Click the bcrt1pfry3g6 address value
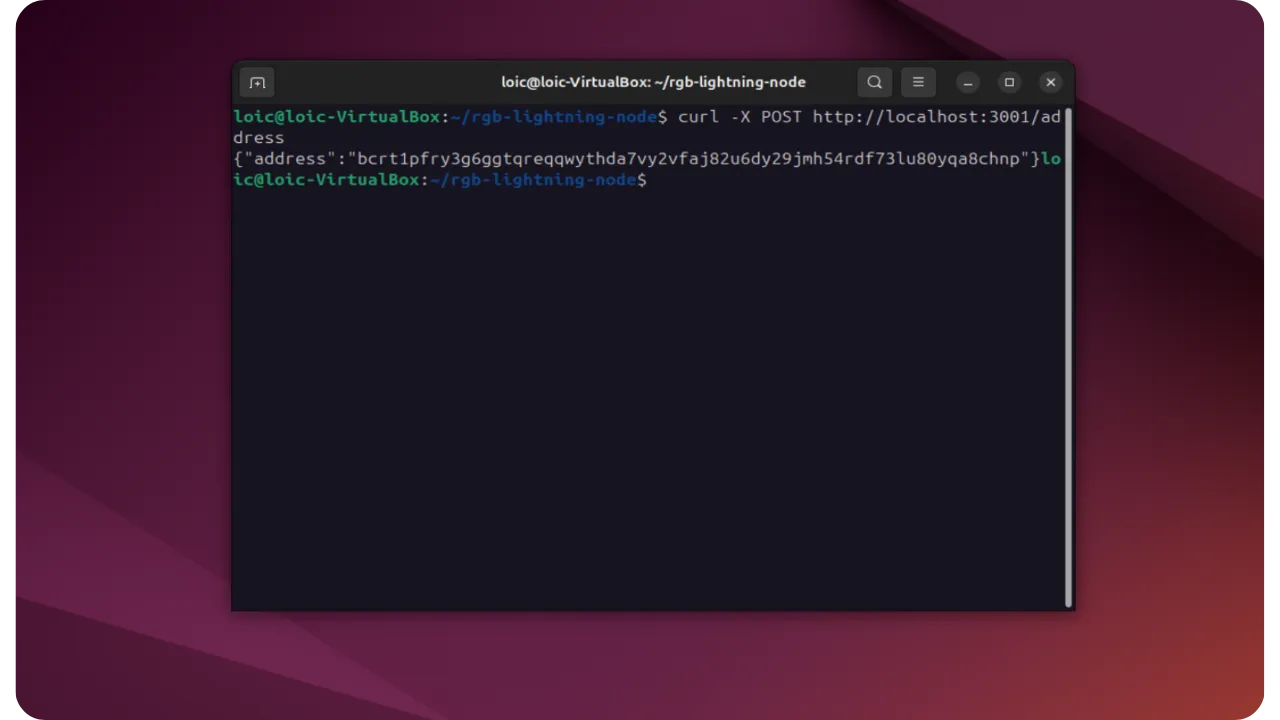 tap(688, 159)
